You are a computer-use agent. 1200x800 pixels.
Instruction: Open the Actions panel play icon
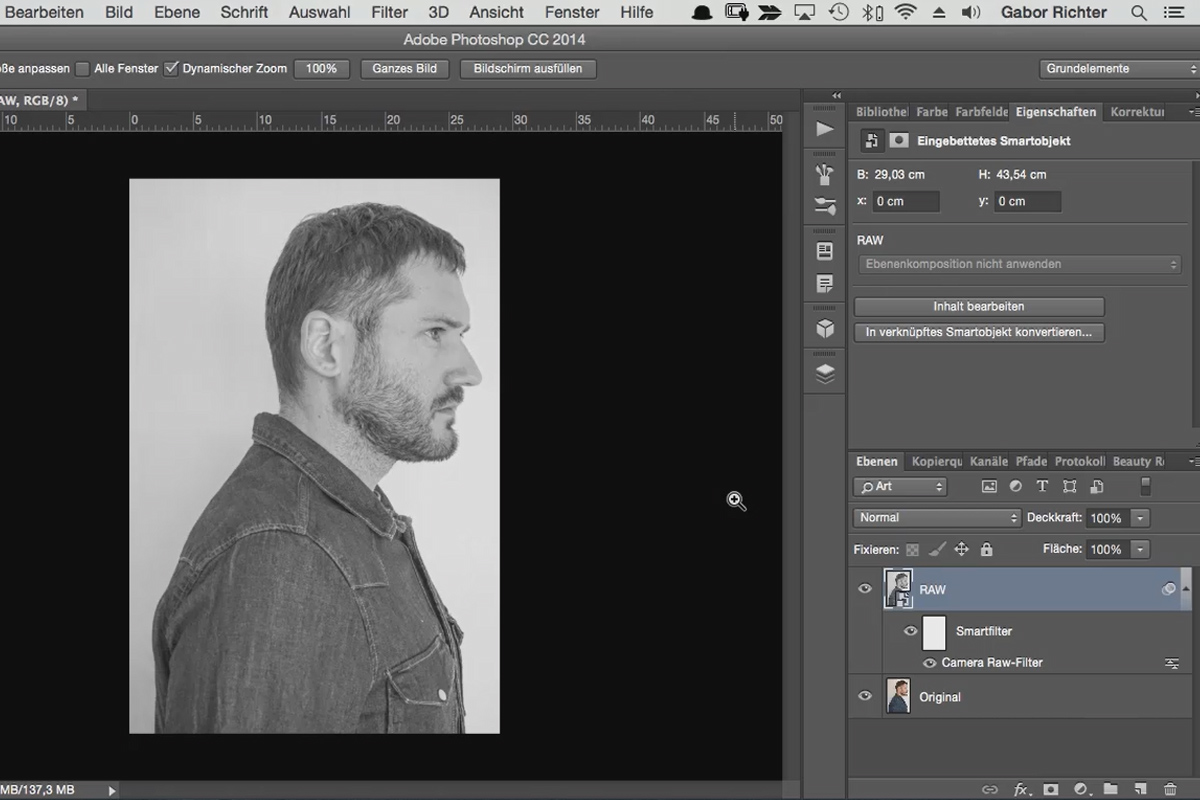pos(824,129)
